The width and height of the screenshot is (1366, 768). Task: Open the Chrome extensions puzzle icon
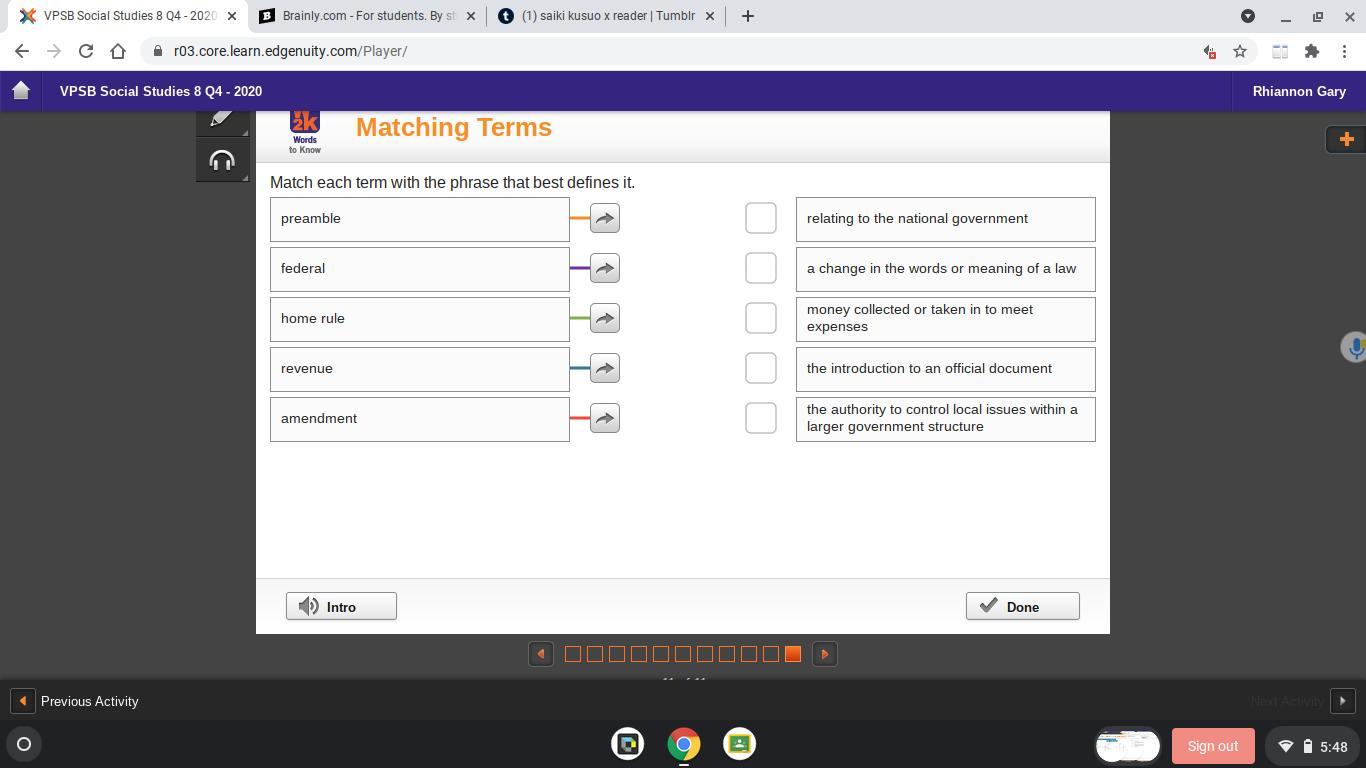[1311, 51]
